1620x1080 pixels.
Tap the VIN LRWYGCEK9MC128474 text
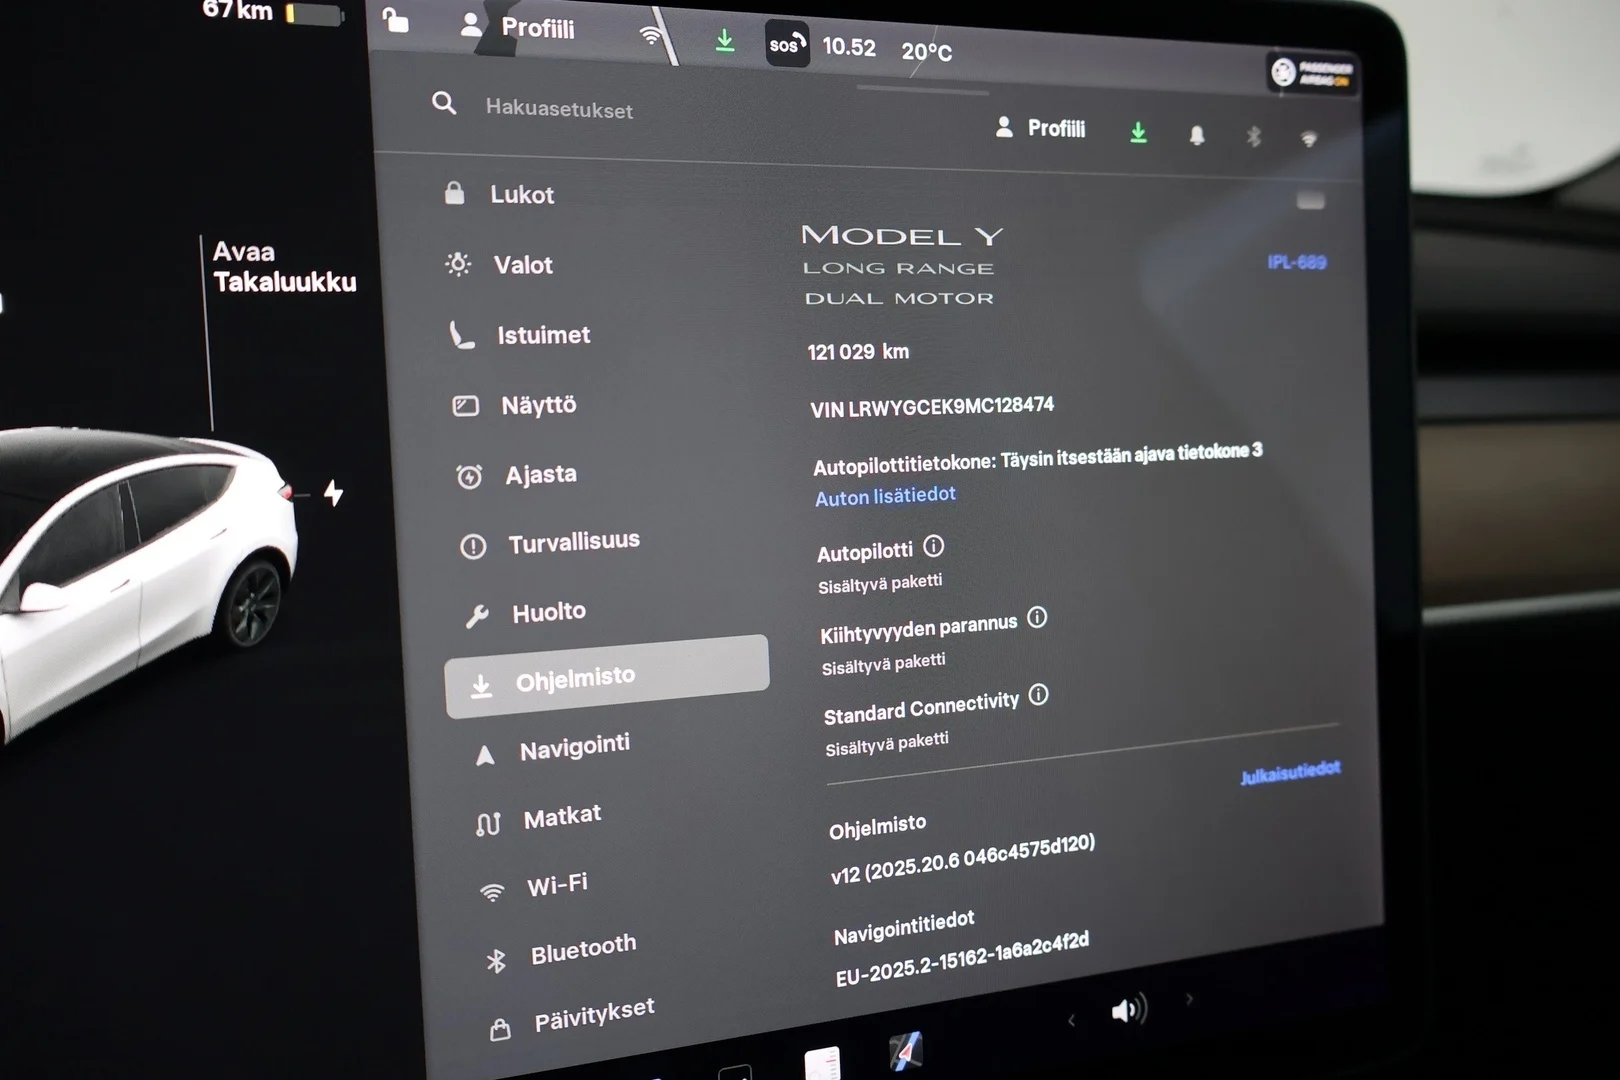[932, 407]
